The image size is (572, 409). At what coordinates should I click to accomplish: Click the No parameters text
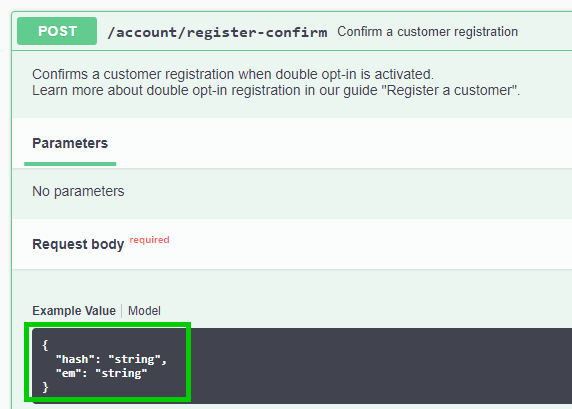(78, 191)
